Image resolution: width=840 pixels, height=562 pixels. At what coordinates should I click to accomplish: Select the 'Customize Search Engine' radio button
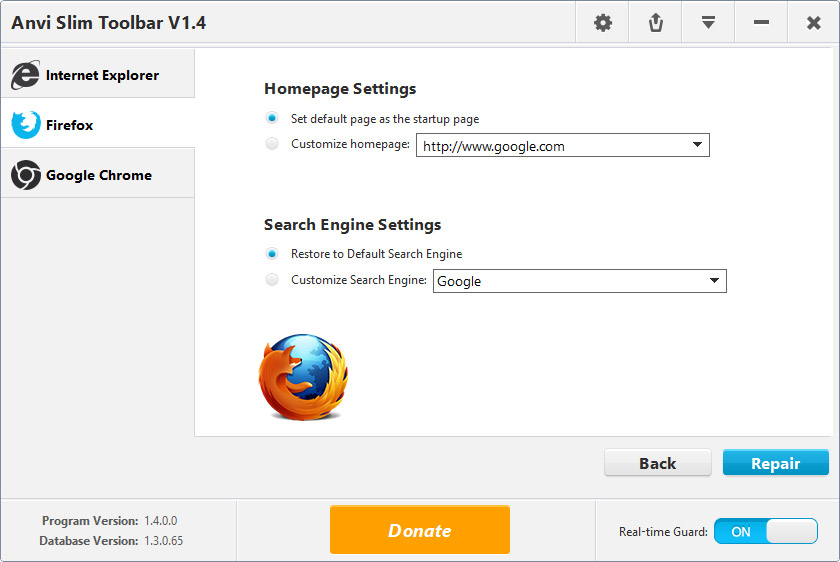point(272,280)
